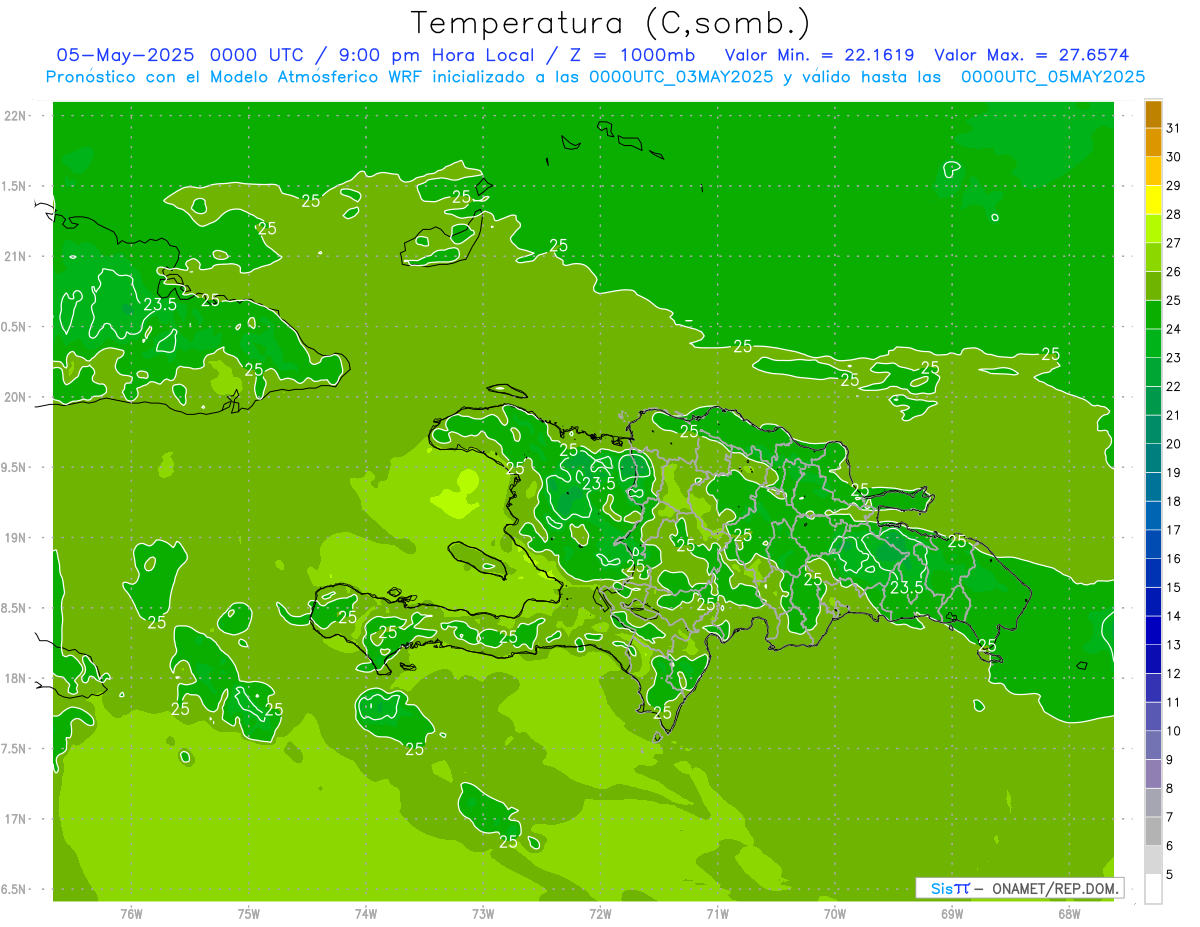Click the gray swatch between 6 and 7
Viewport: 1200px width, 927px height.
[1153, 832]
